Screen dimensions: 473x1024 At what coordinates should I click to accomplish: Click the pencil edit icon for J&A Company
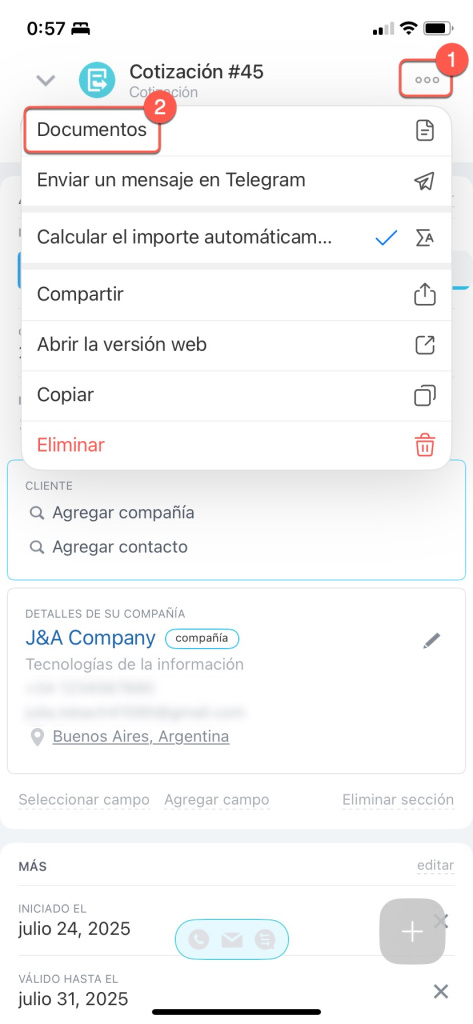point(431,641)
